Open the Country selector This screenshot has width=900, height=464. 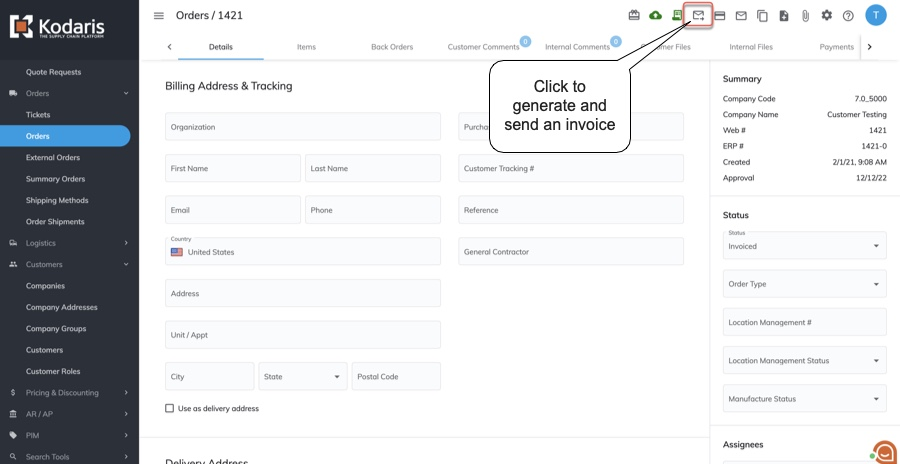tap(302, 252)
